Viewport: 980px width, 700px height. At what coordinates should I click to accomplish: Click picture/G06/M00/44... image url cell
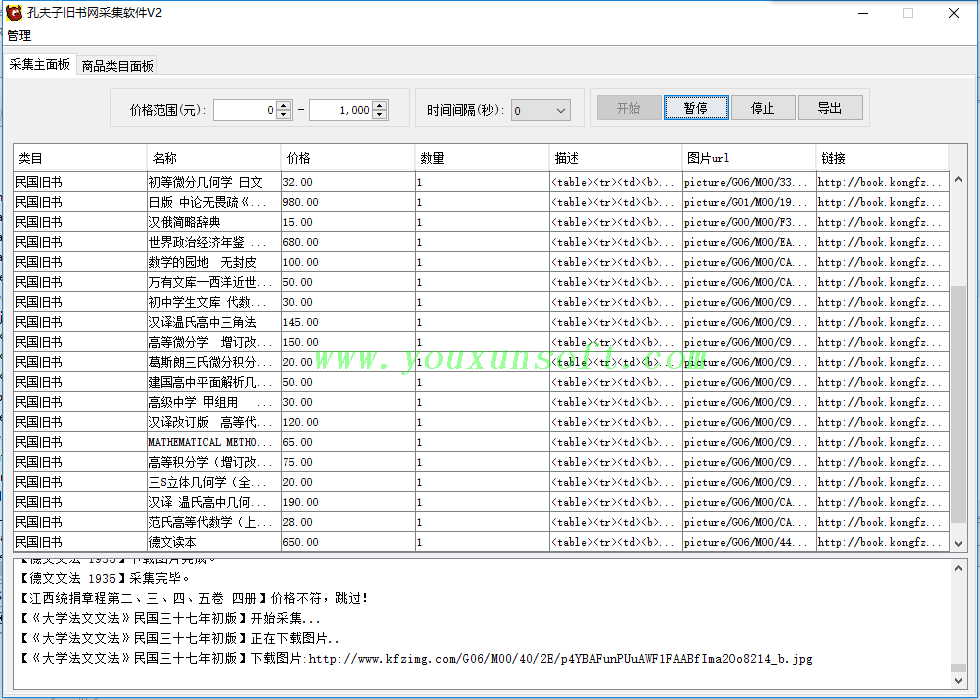749,542
